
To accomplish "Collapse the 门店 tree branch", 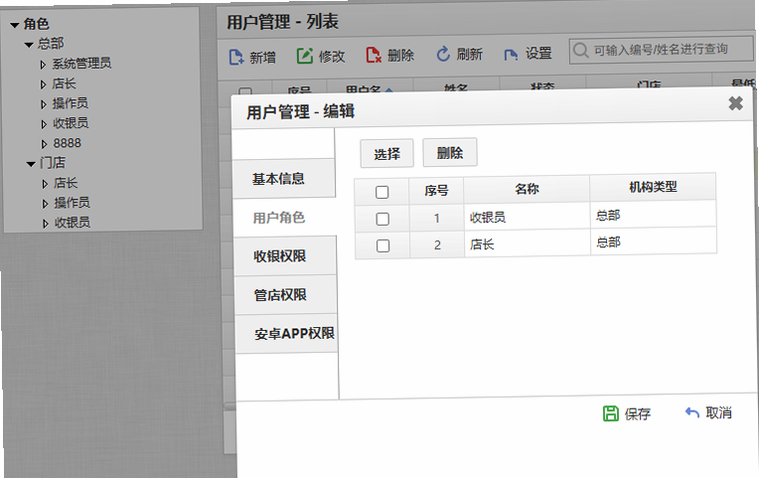I will click(31, 164).
